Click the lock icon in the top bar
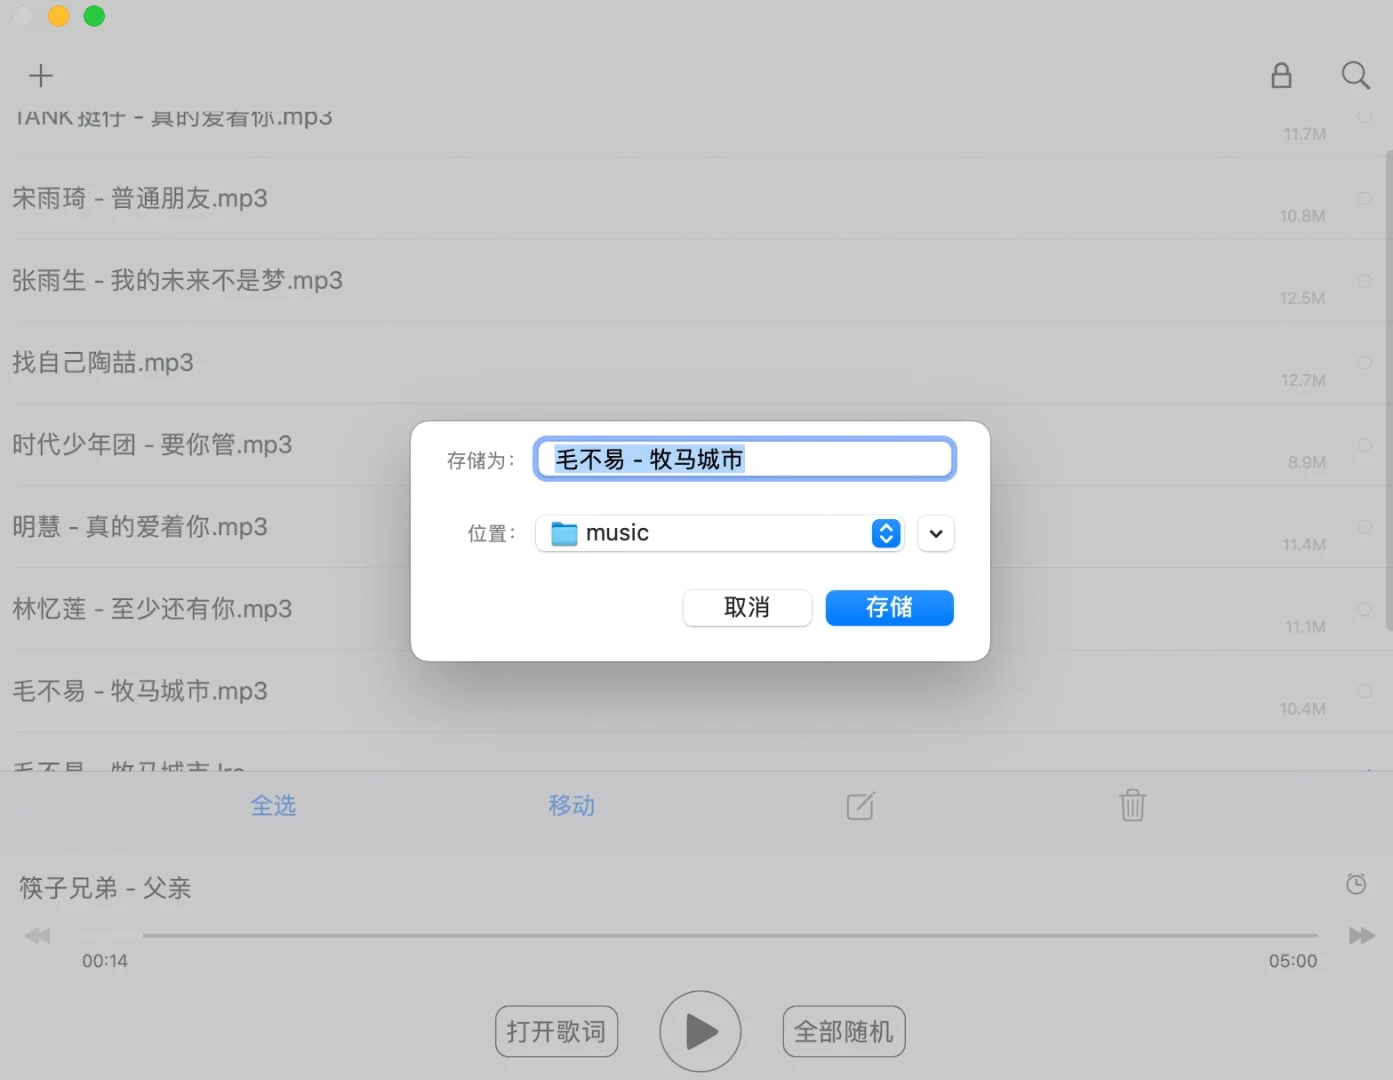This screenshot has width=1393, height=1080. [1281, 75]
